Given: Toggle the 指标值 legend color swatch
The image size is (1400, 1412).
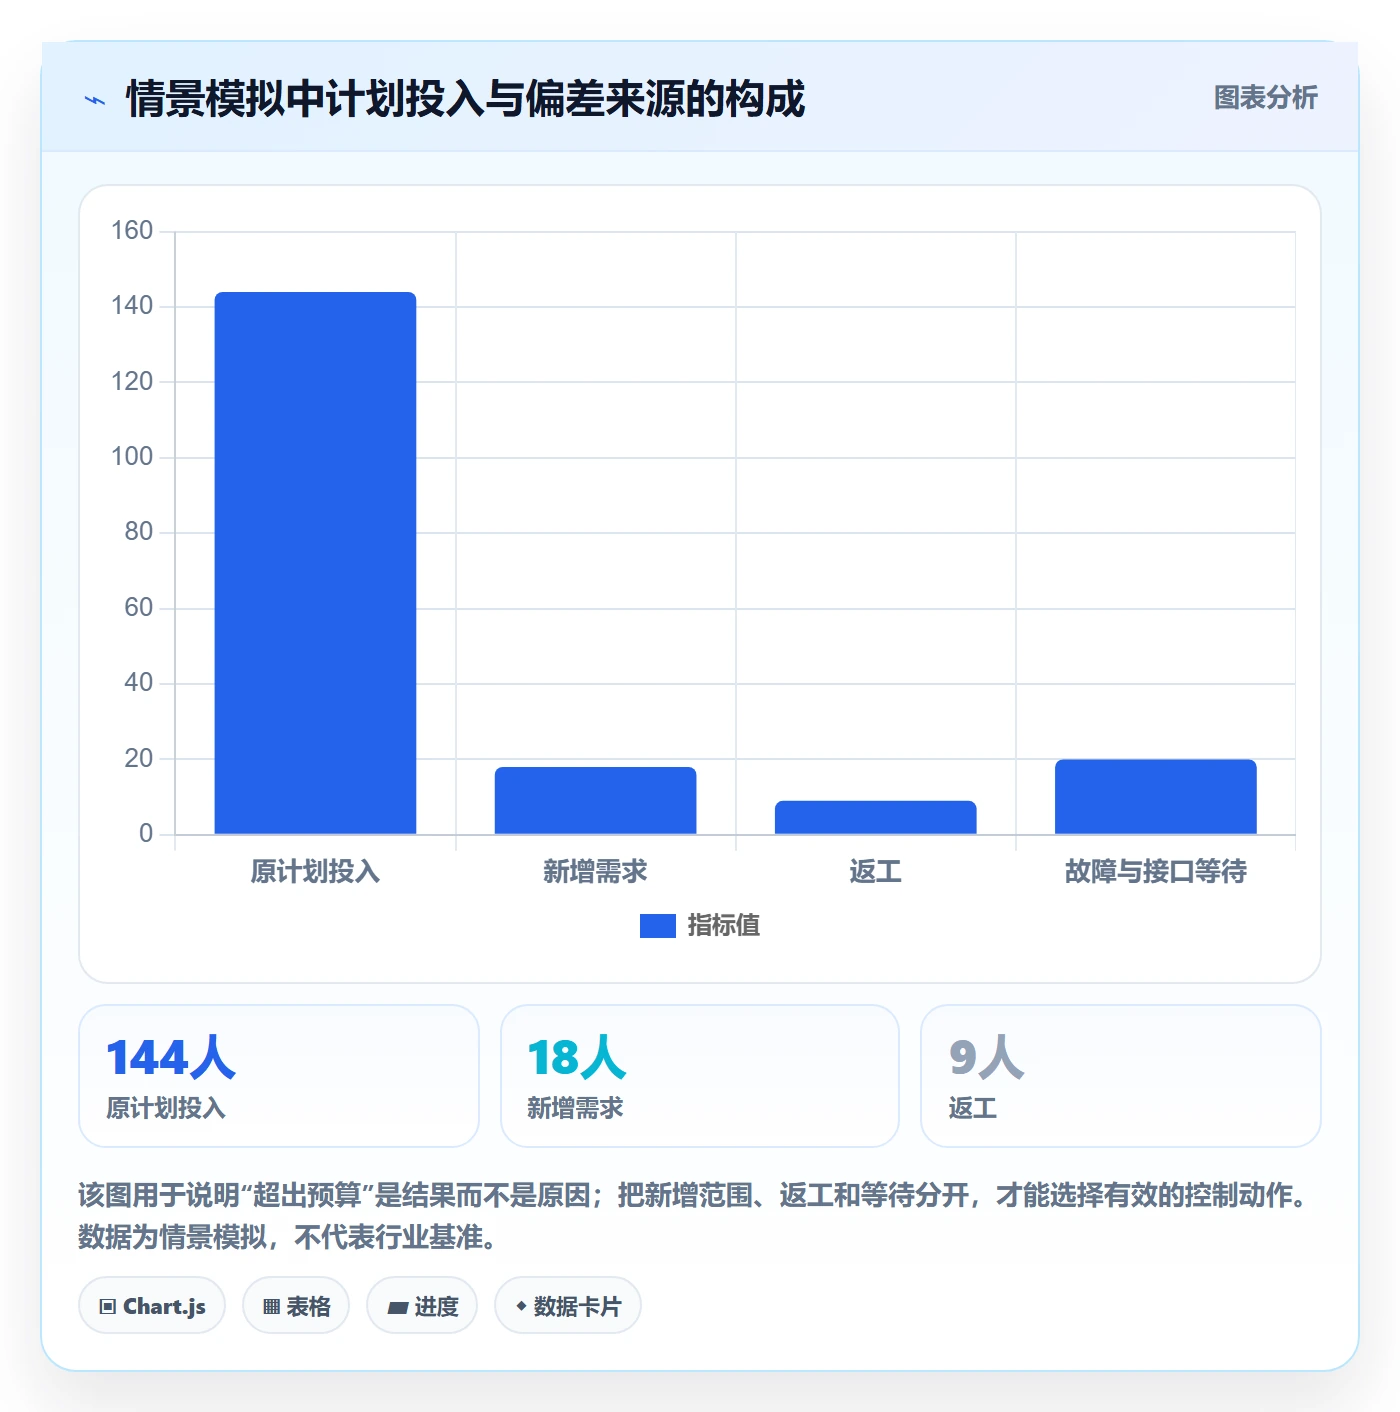Looking at the screenshot, I should click(657, 926).
